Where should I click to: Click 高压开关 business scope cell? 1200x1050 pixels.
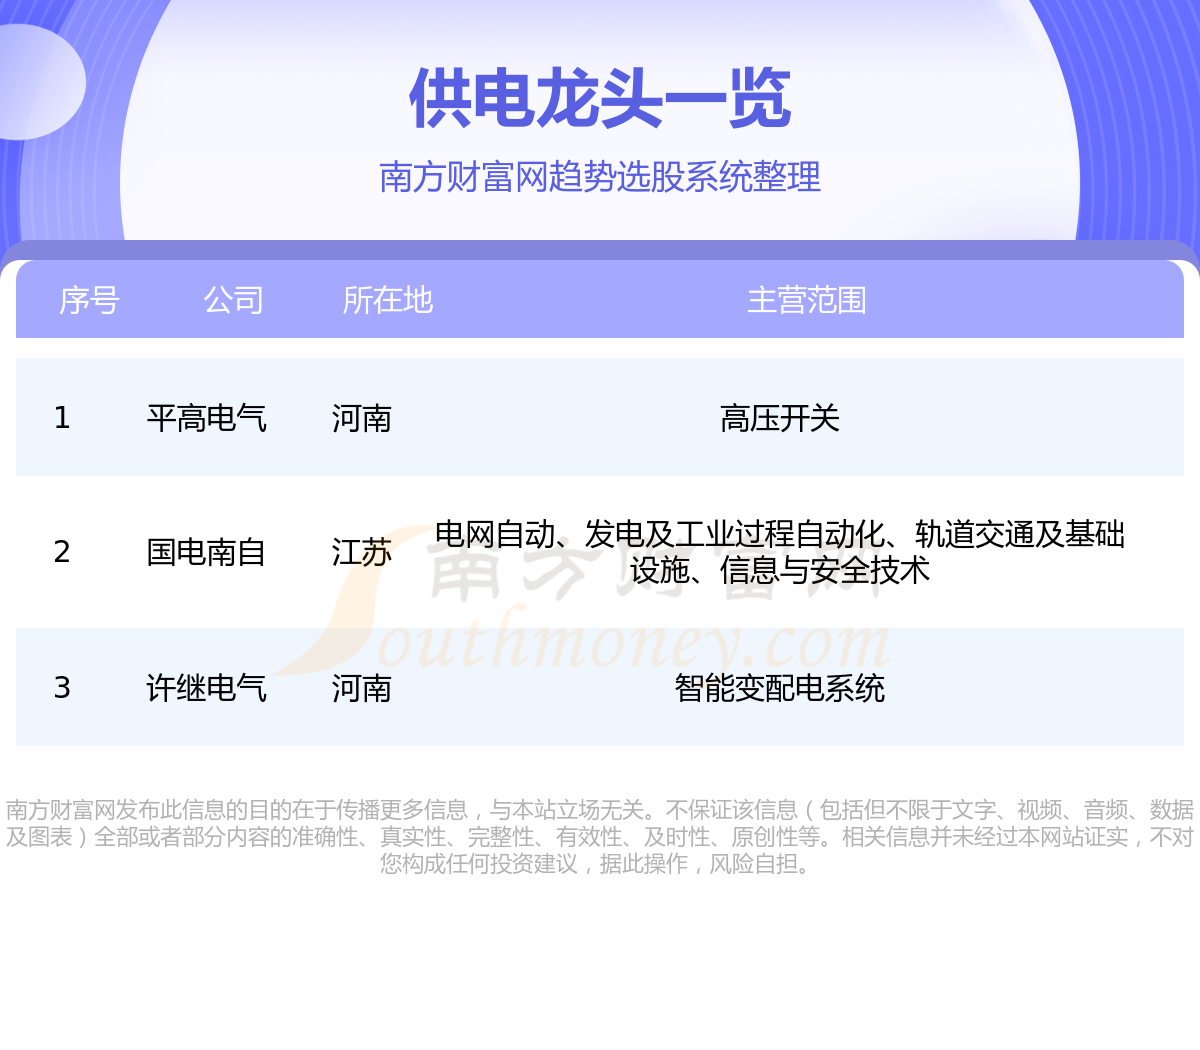(x=780, y=418)
